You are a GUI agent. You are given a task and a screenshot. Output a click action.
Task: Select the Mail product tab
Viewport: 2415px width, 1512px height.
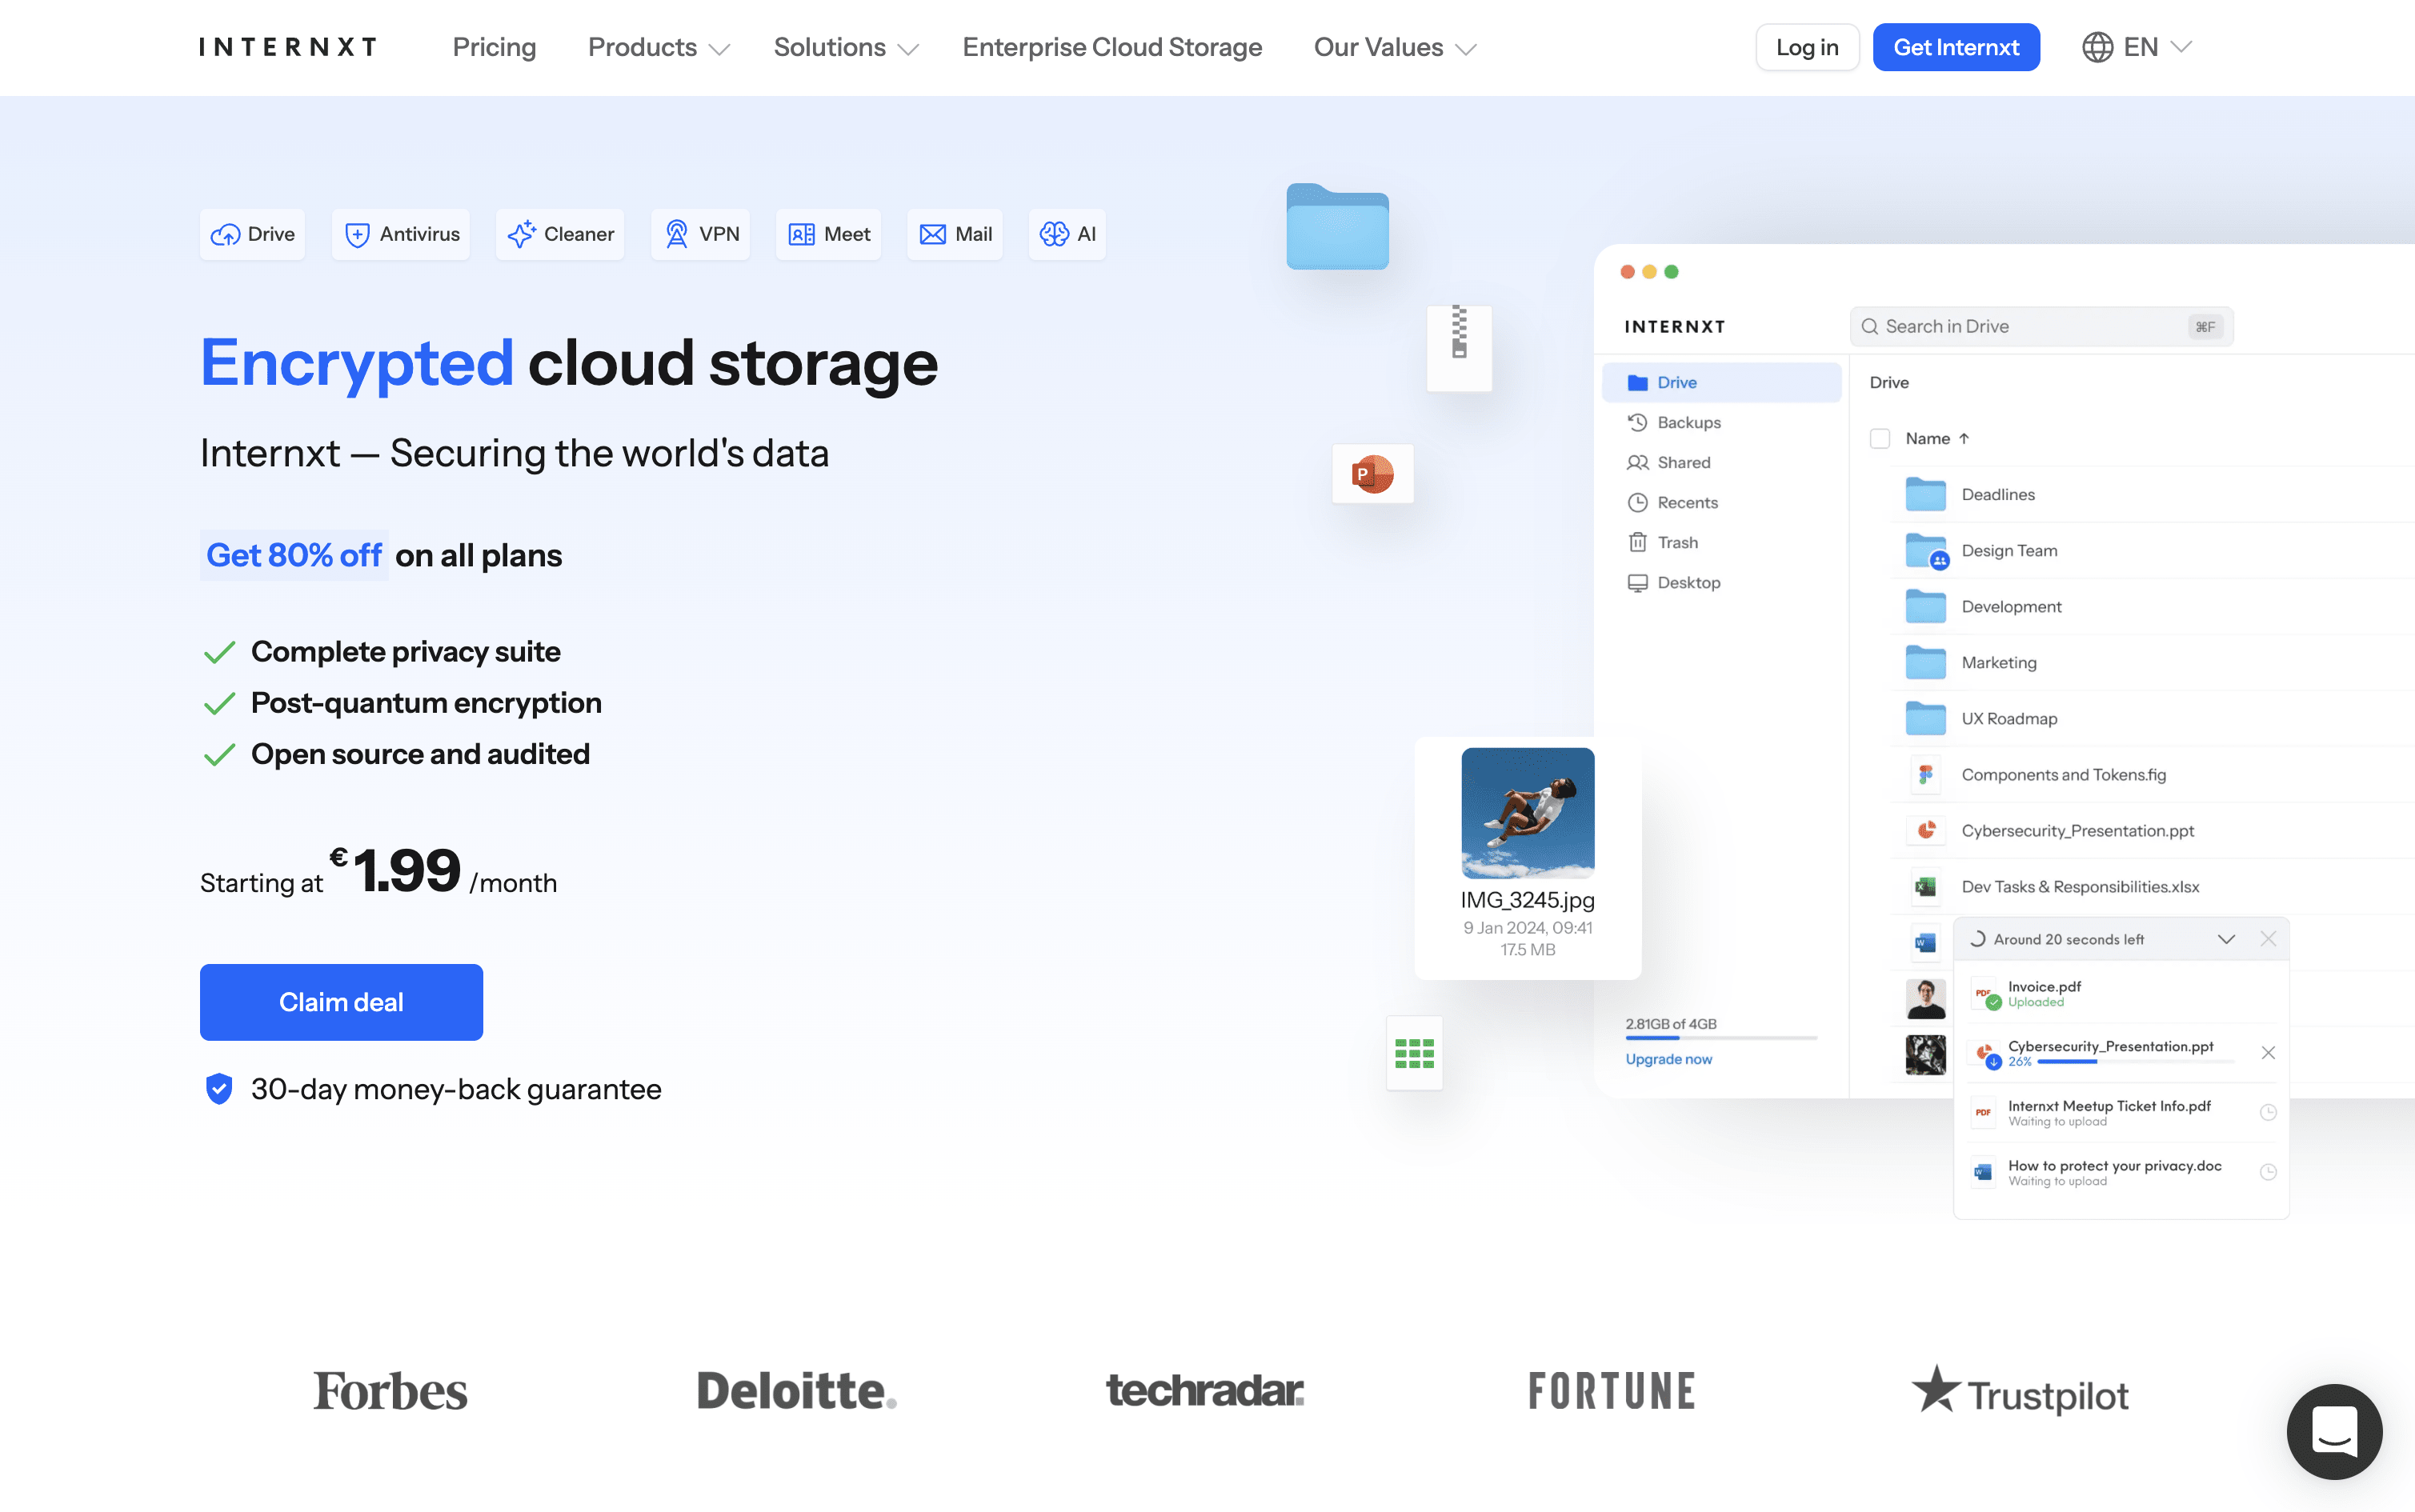coord(955,234)
